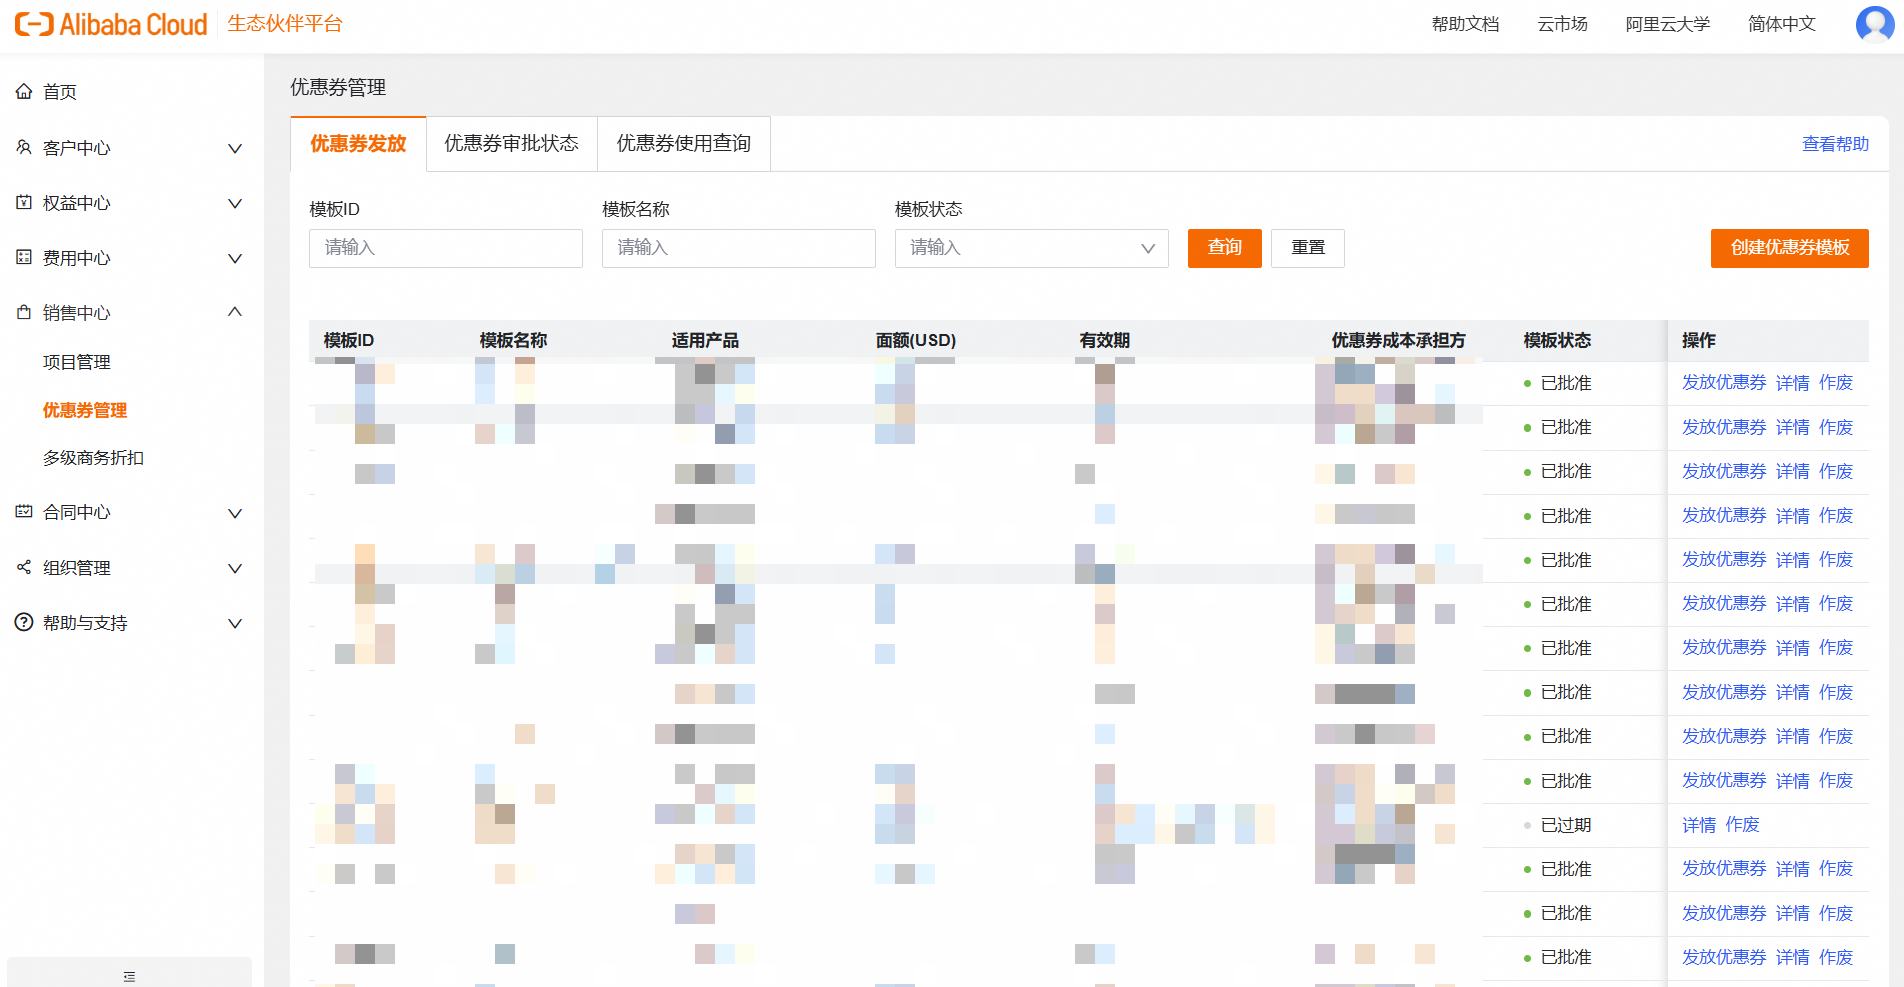This screenshot has height=987, width=1904.
Task: Go to 首页 in the sidebar
Action: coord(60,92)
